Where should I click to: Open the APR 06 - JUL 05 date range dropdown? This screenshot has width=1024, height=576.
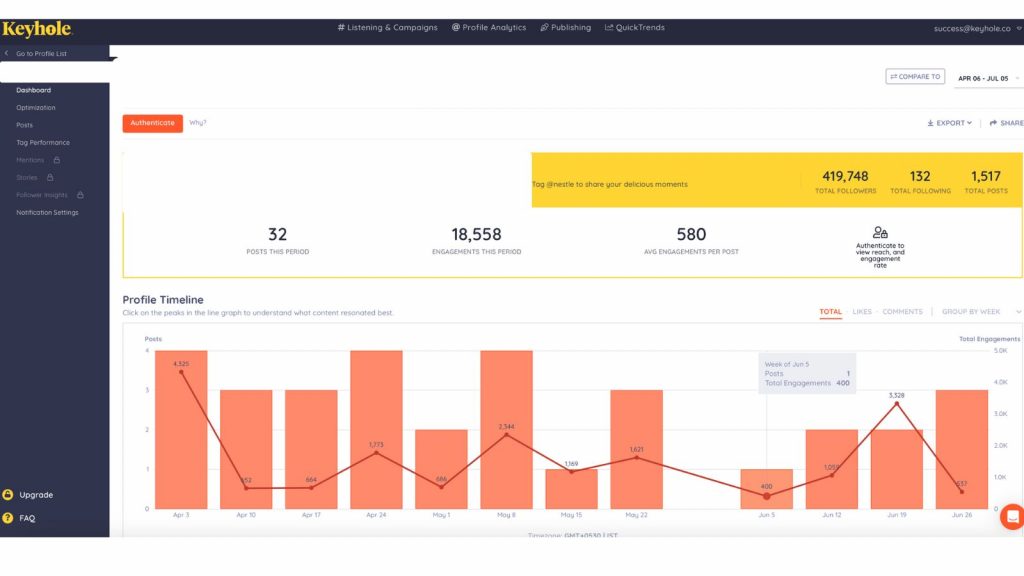[x=988, y=78]
